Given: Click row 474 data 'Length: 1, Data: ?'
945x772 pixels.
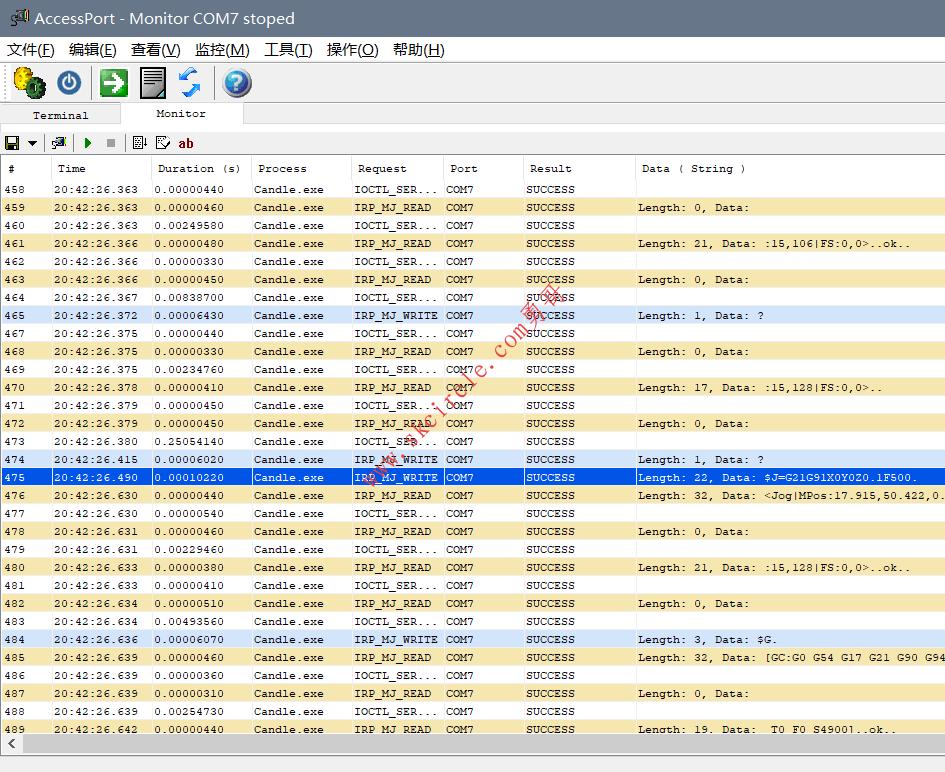Looking at the screenshot, I should 701,459.
